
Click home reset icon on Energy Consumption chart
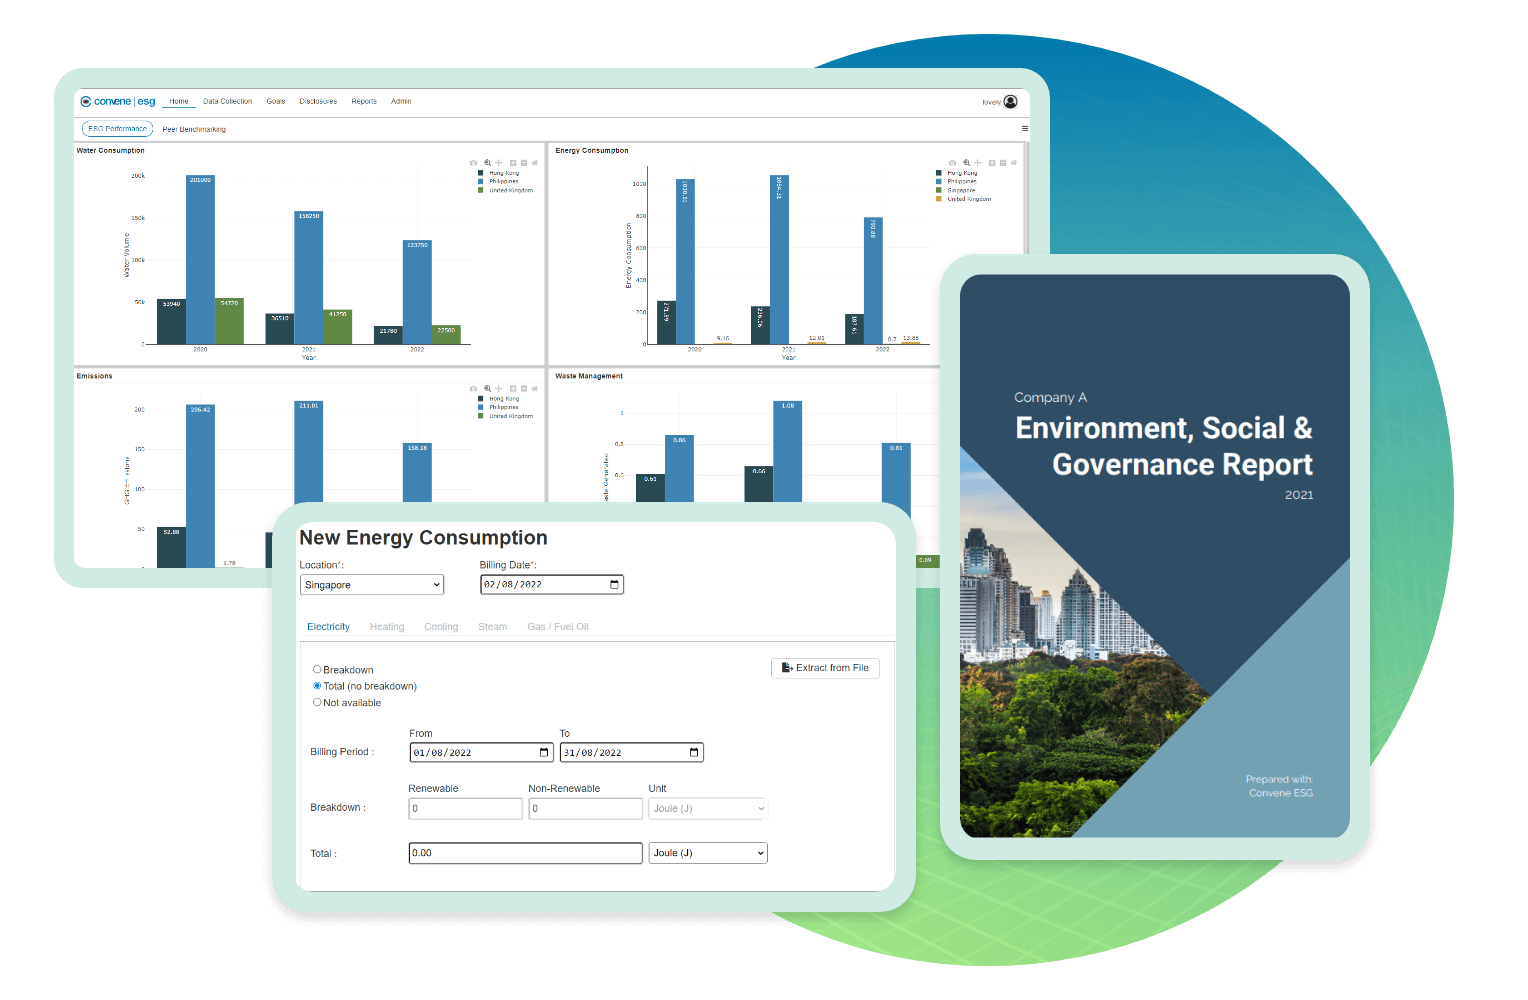1014,163
